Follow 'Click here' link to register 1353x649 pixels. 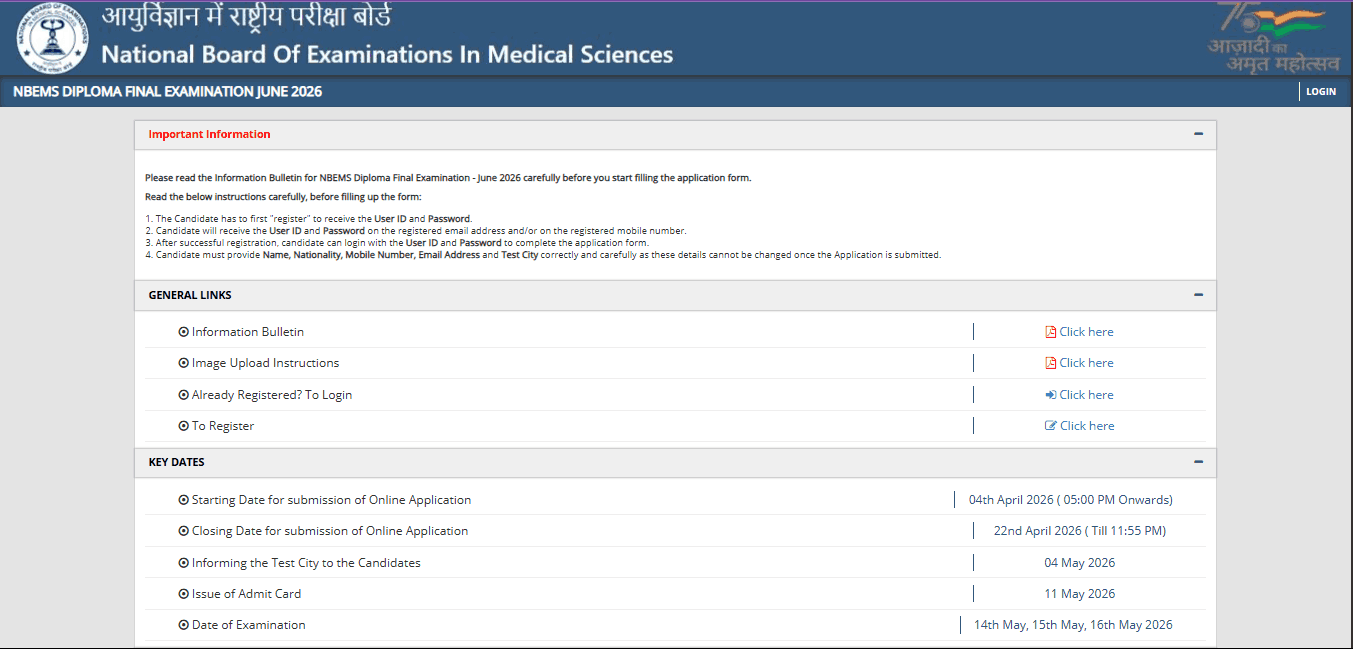[1086, 426]
